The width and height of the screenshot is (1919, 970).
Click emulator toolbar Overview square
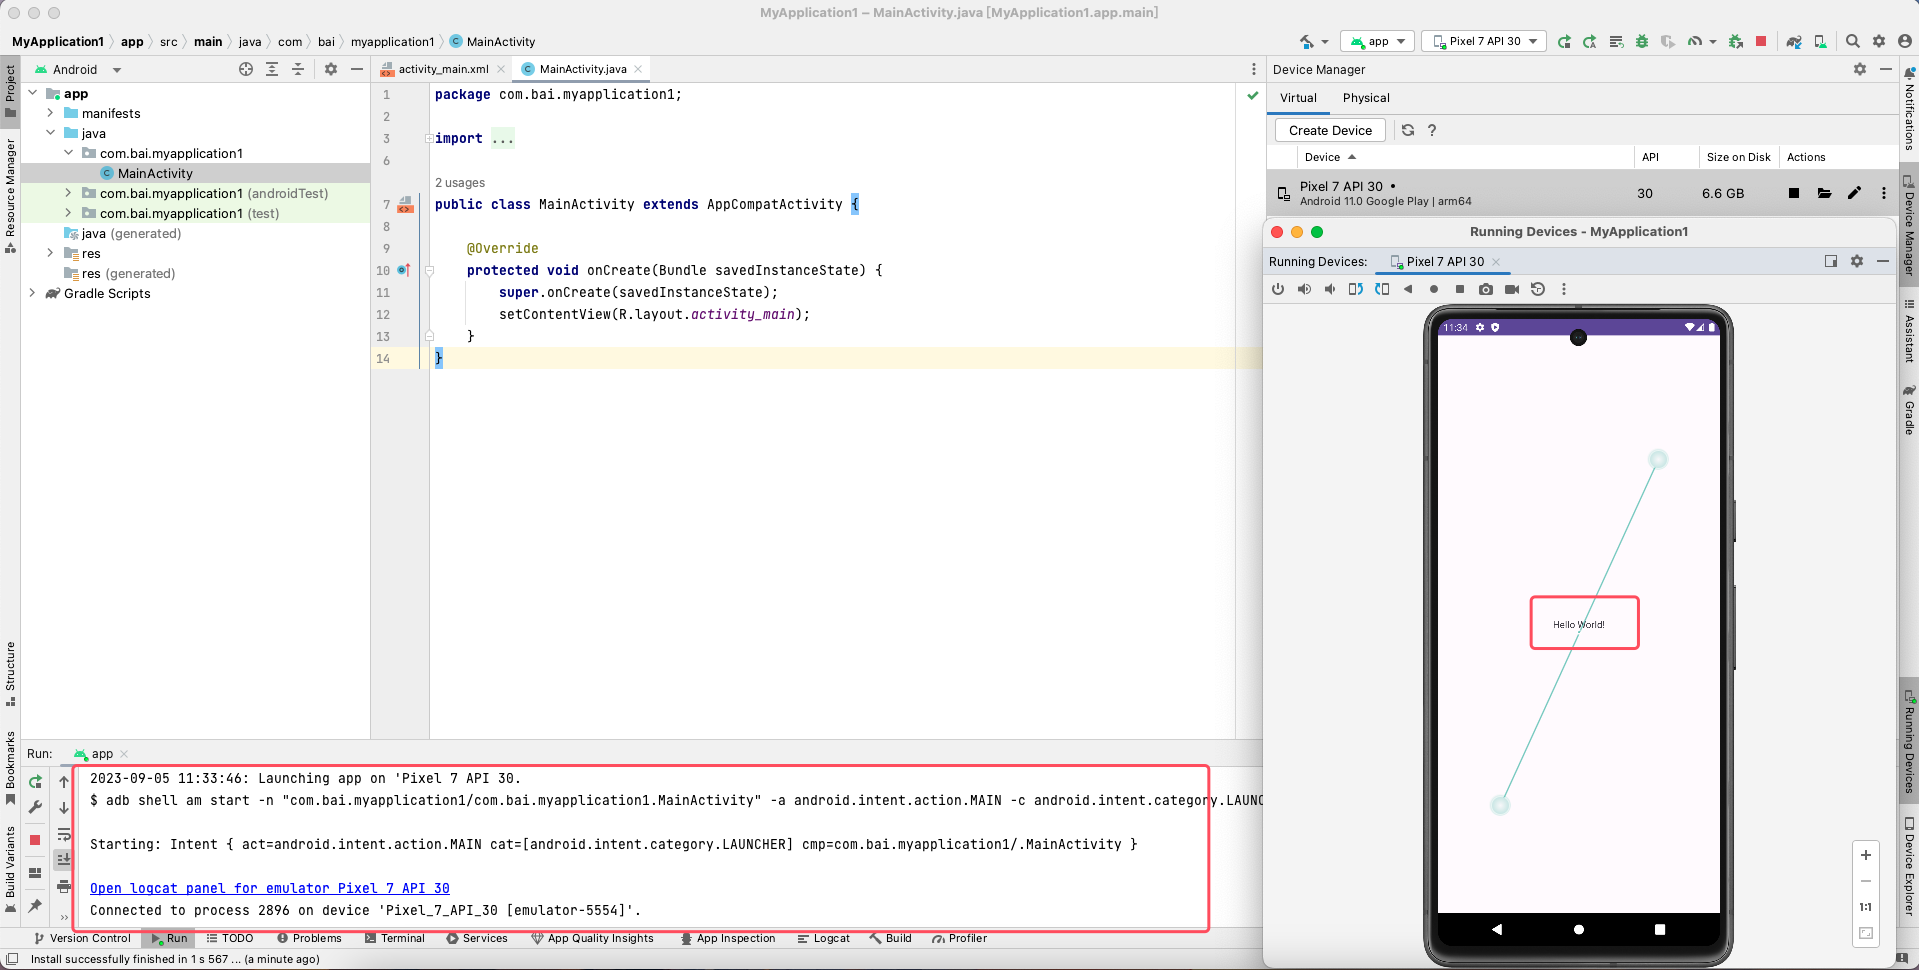1460,289
